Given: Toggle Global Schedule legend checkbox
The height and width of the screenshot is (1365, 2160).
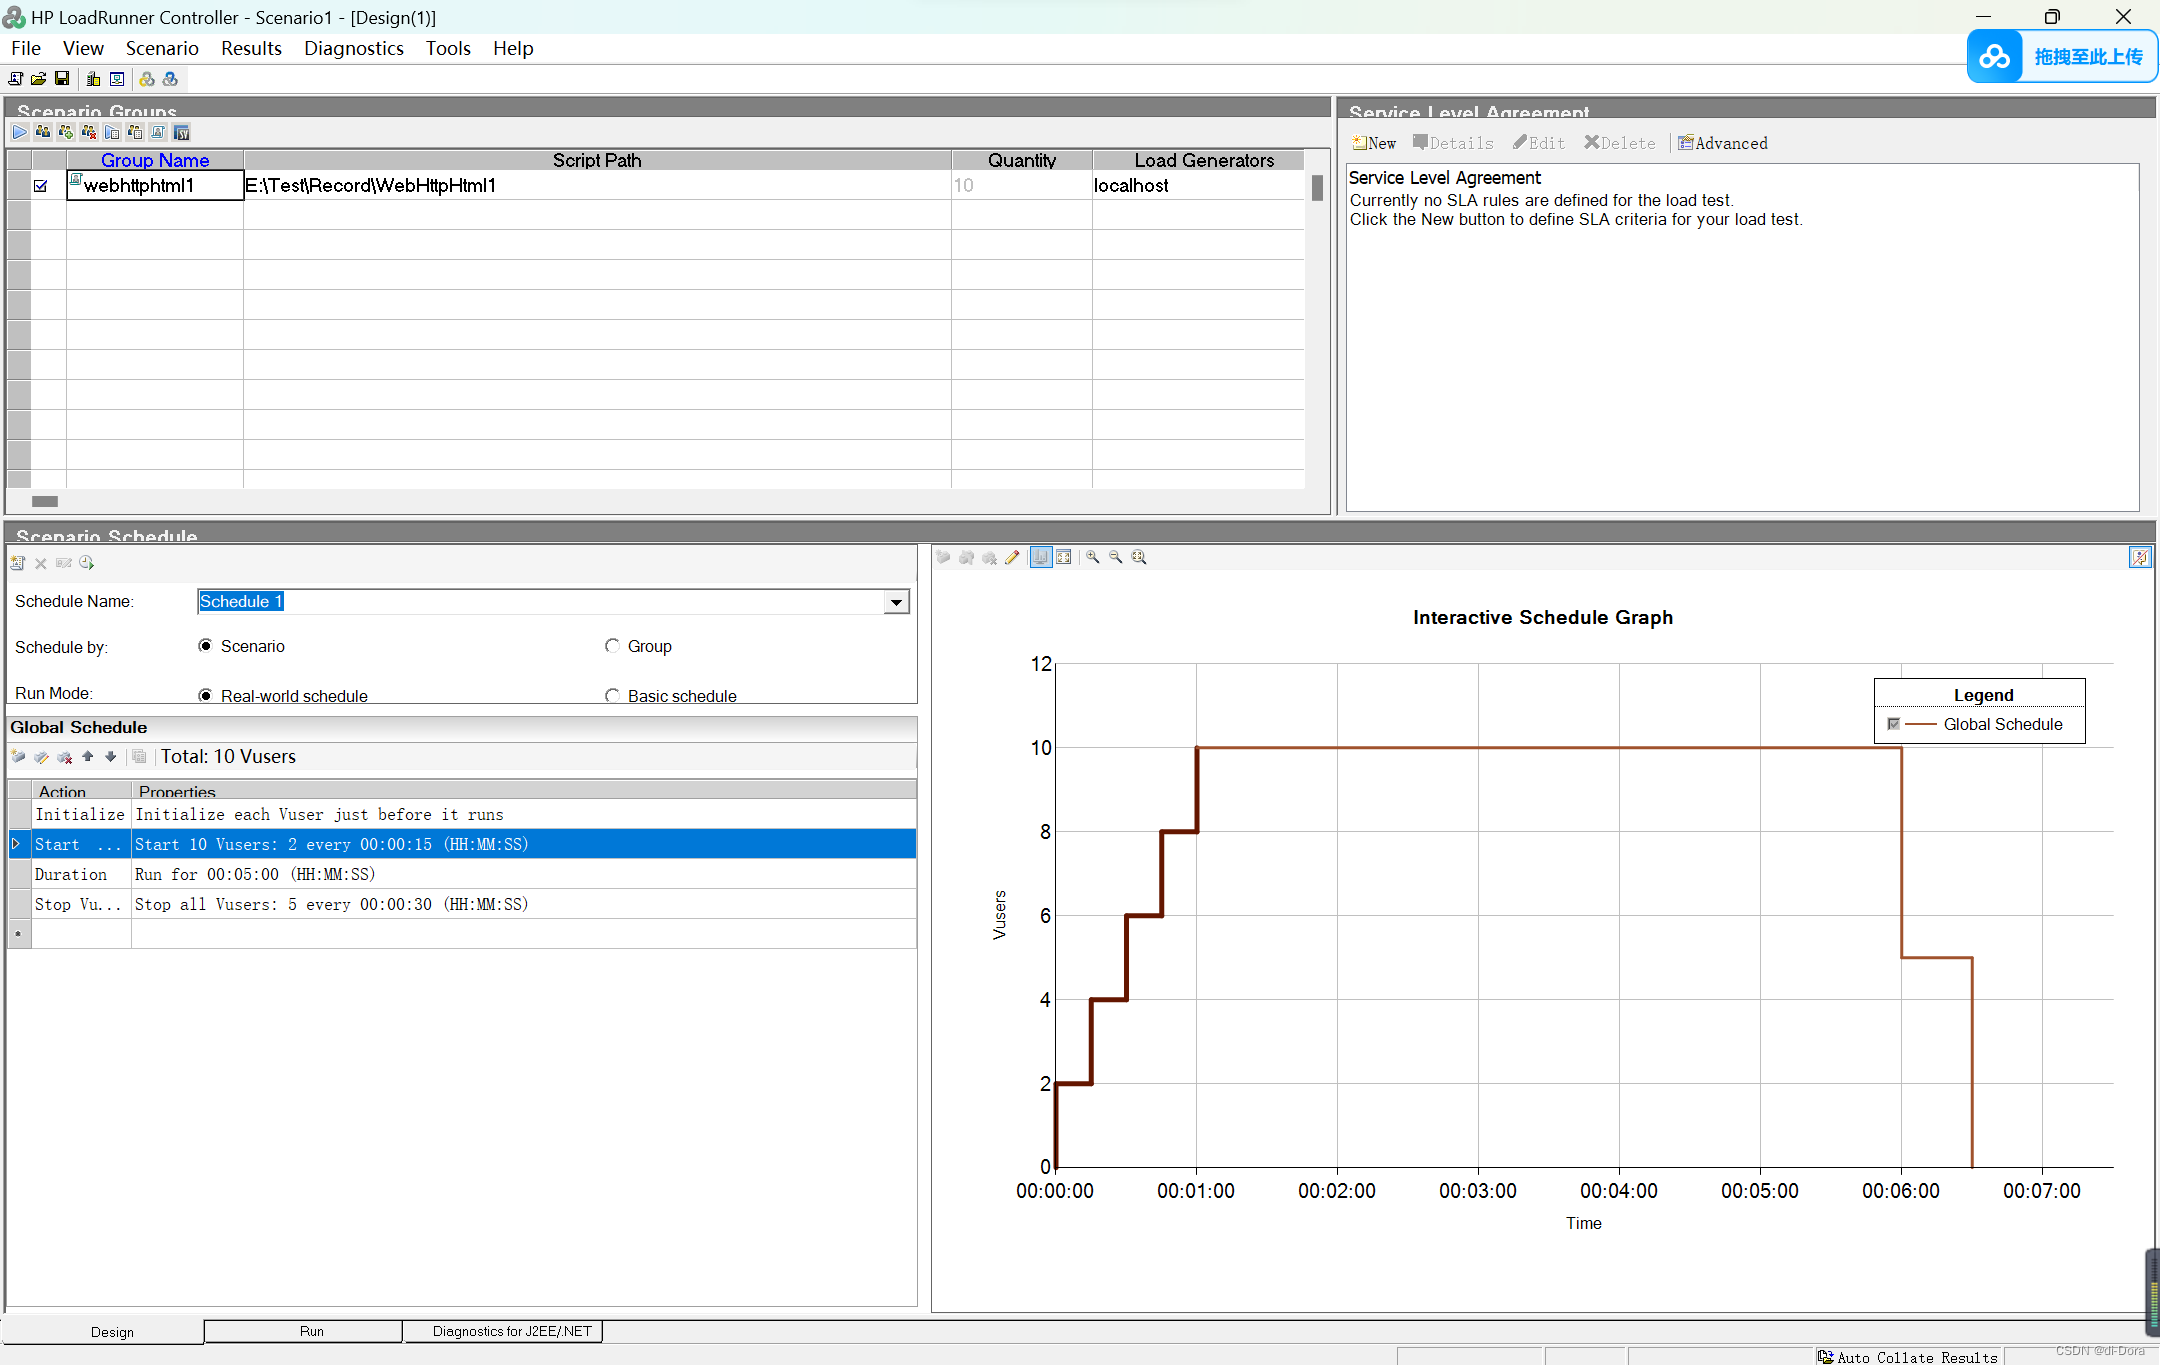Looking at the screenshot, I should coord(1893,724).
